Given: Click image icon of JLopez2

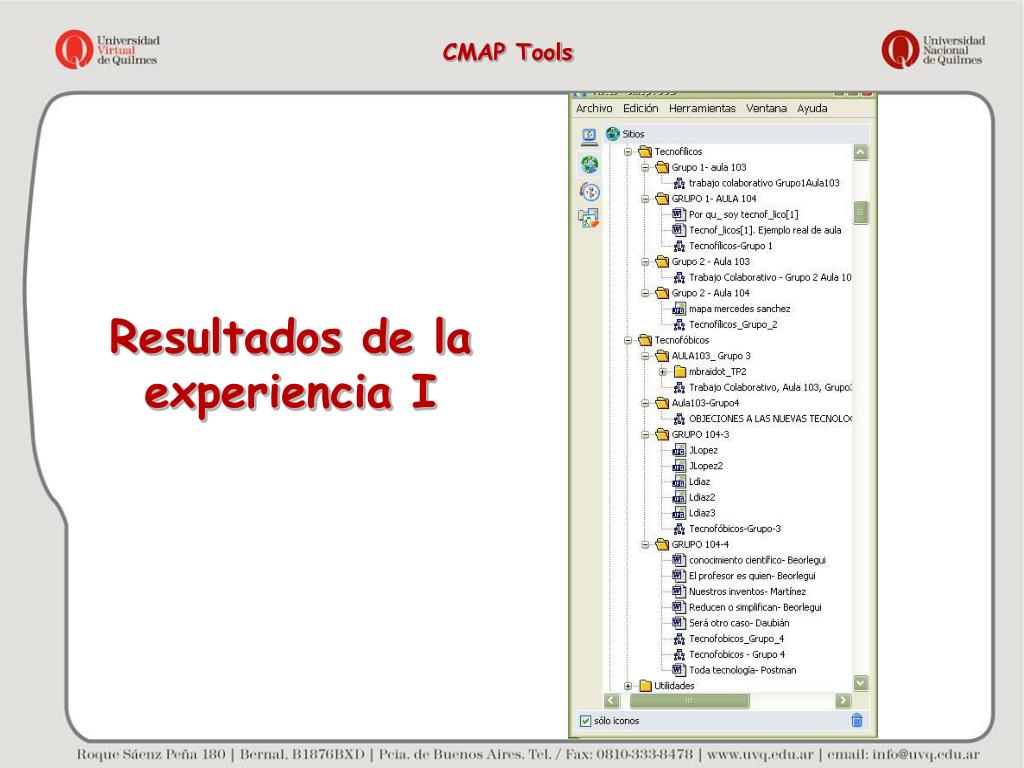Looking at the screenshot, I should (679, 466).
